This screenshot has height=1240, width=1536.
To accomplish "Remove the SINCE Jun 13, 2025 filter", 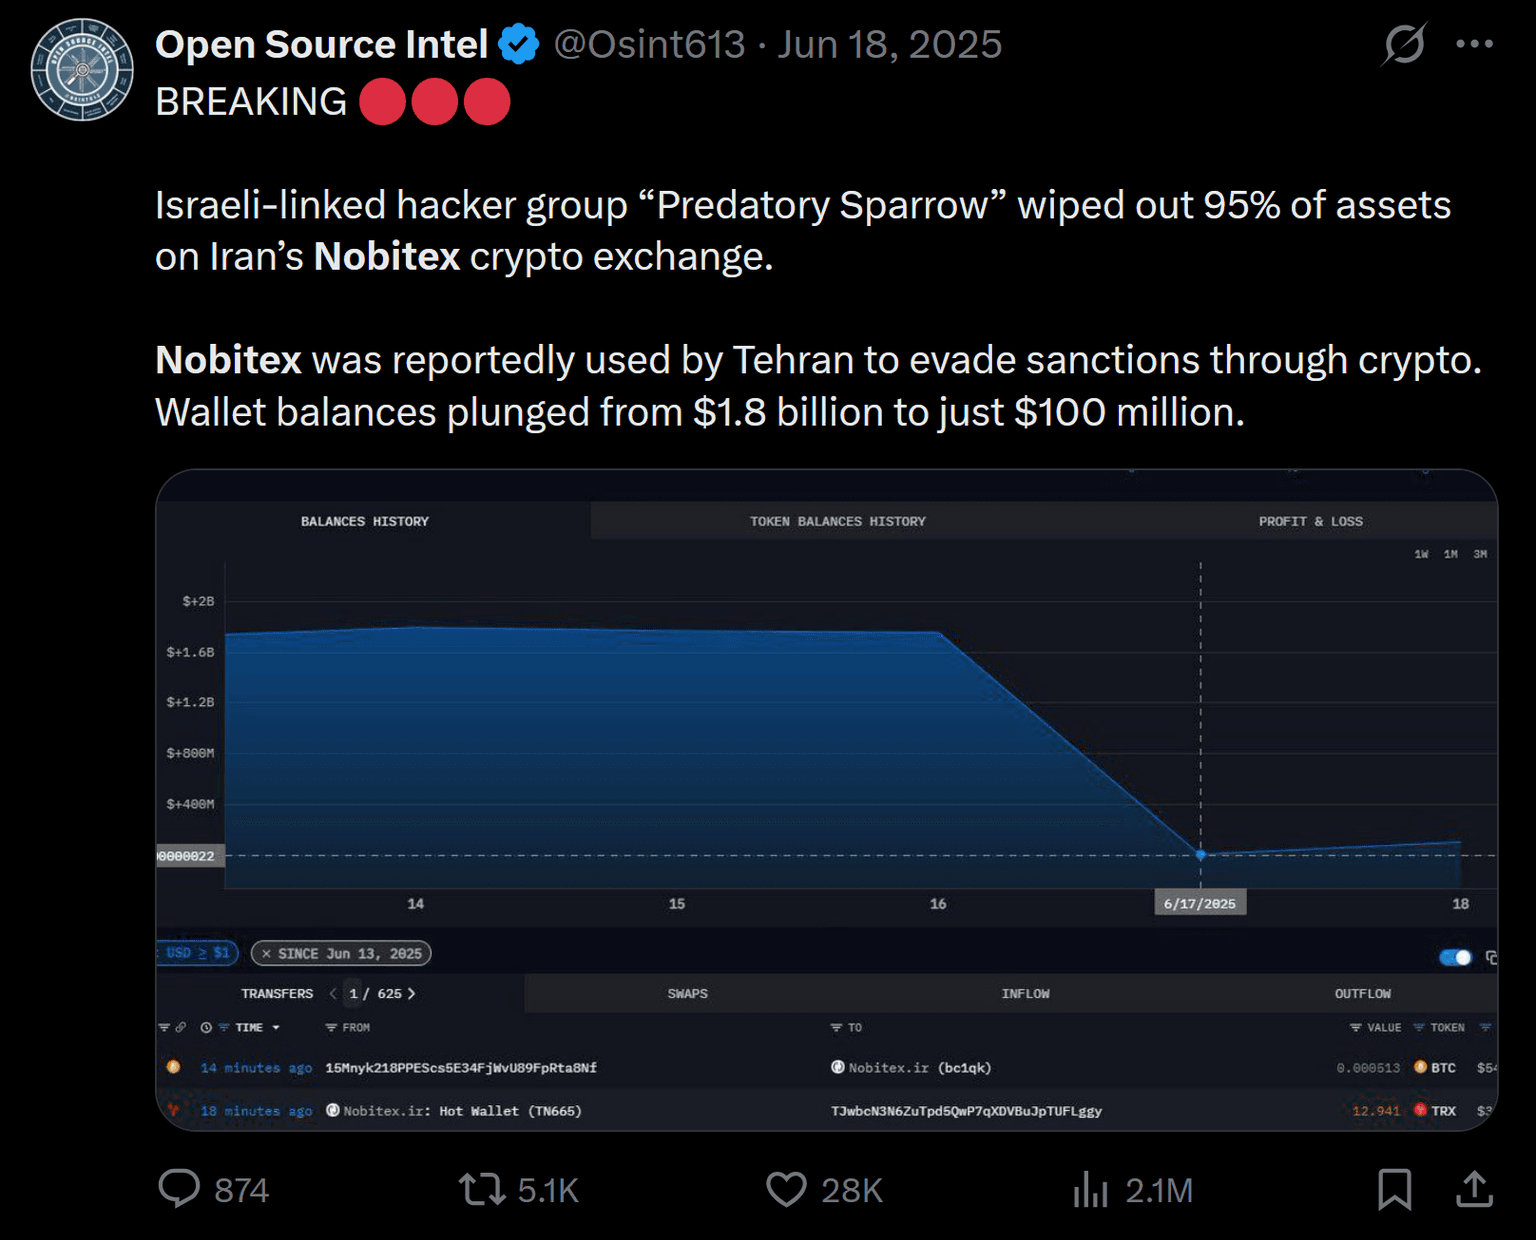I will pos(266,954).
